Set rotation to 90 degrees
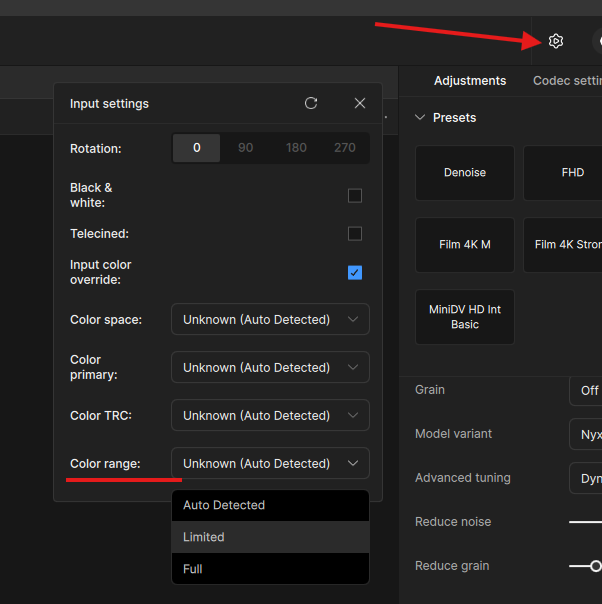 [246, 148]
